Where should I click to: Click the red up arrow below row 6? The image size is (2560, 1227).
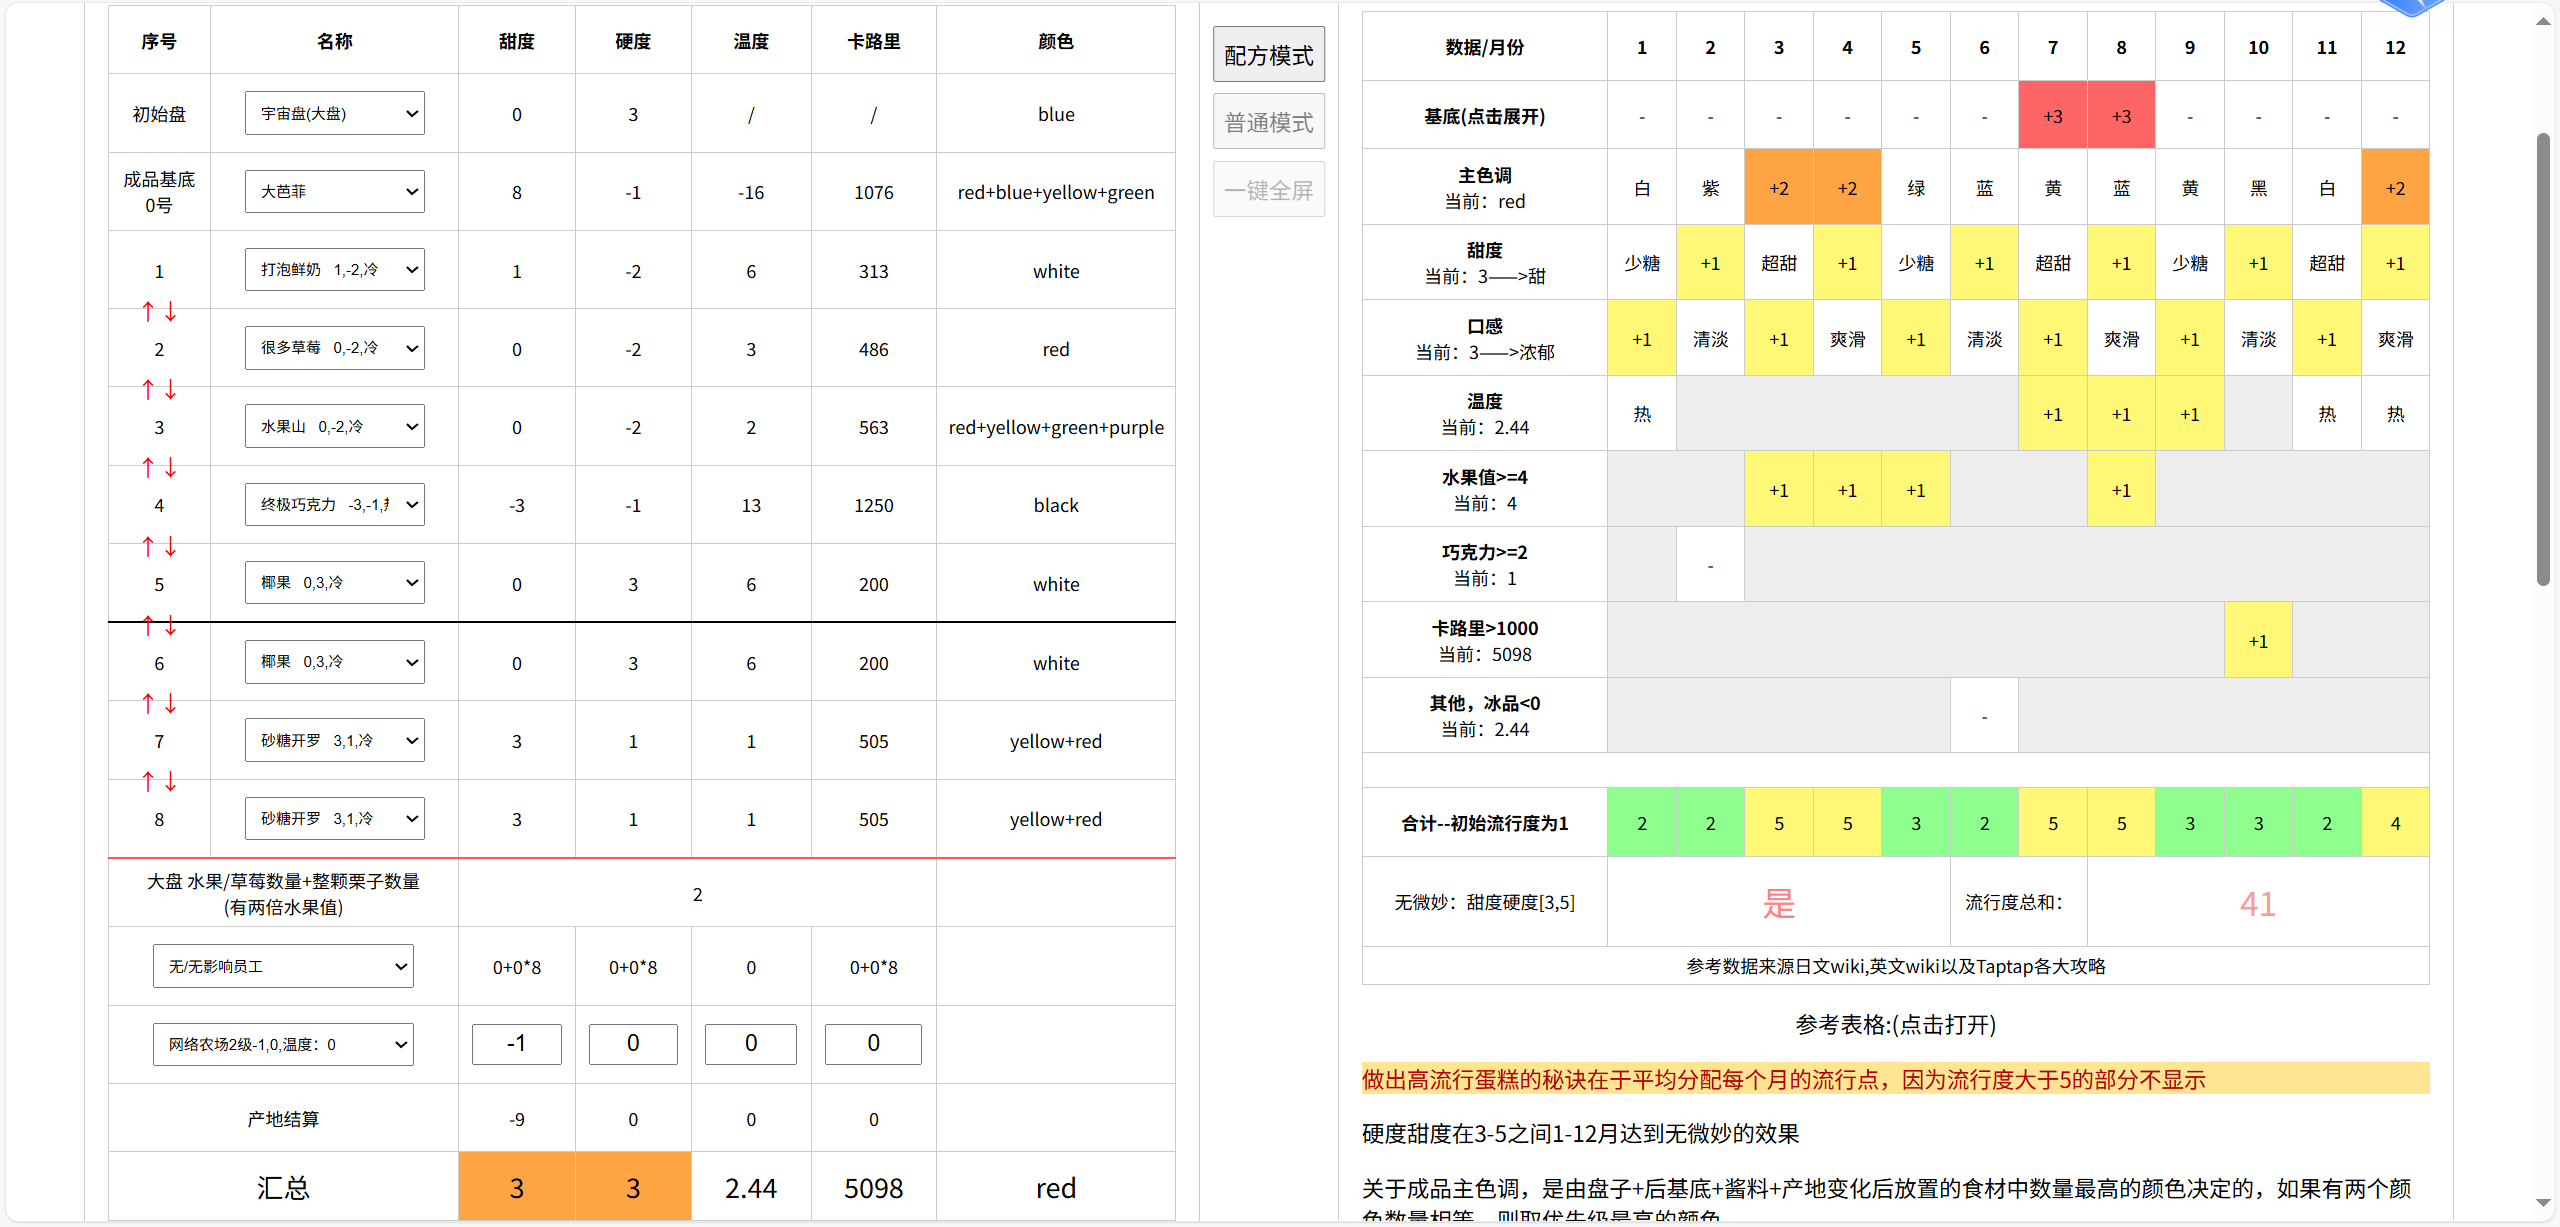pos(148,704)
